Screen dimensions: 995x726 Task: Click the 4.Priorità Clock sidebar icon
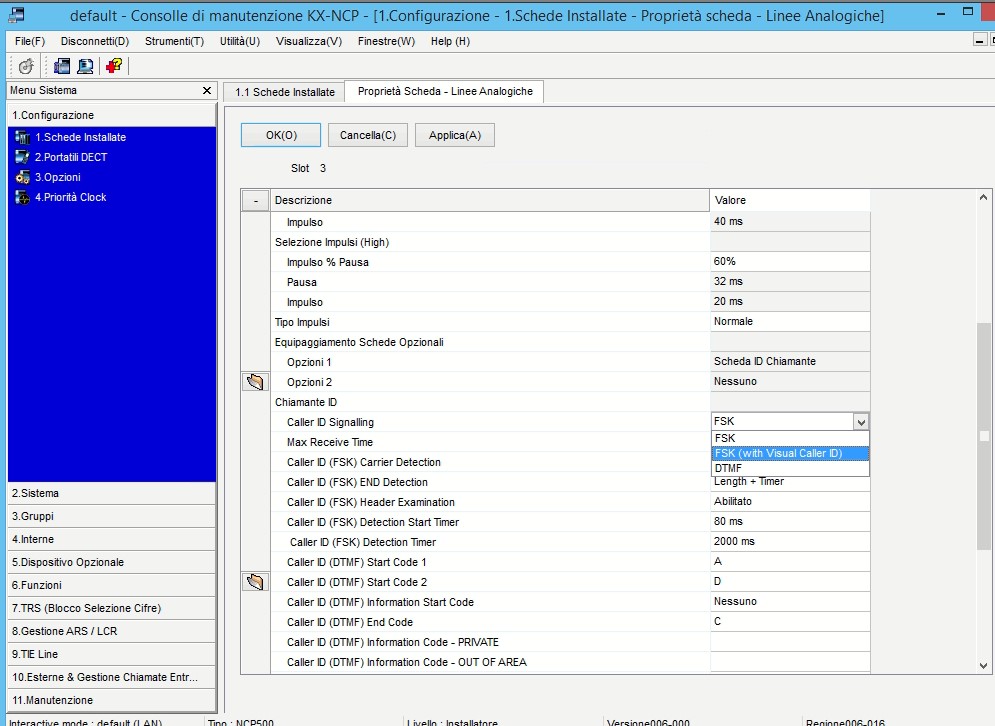22,197
